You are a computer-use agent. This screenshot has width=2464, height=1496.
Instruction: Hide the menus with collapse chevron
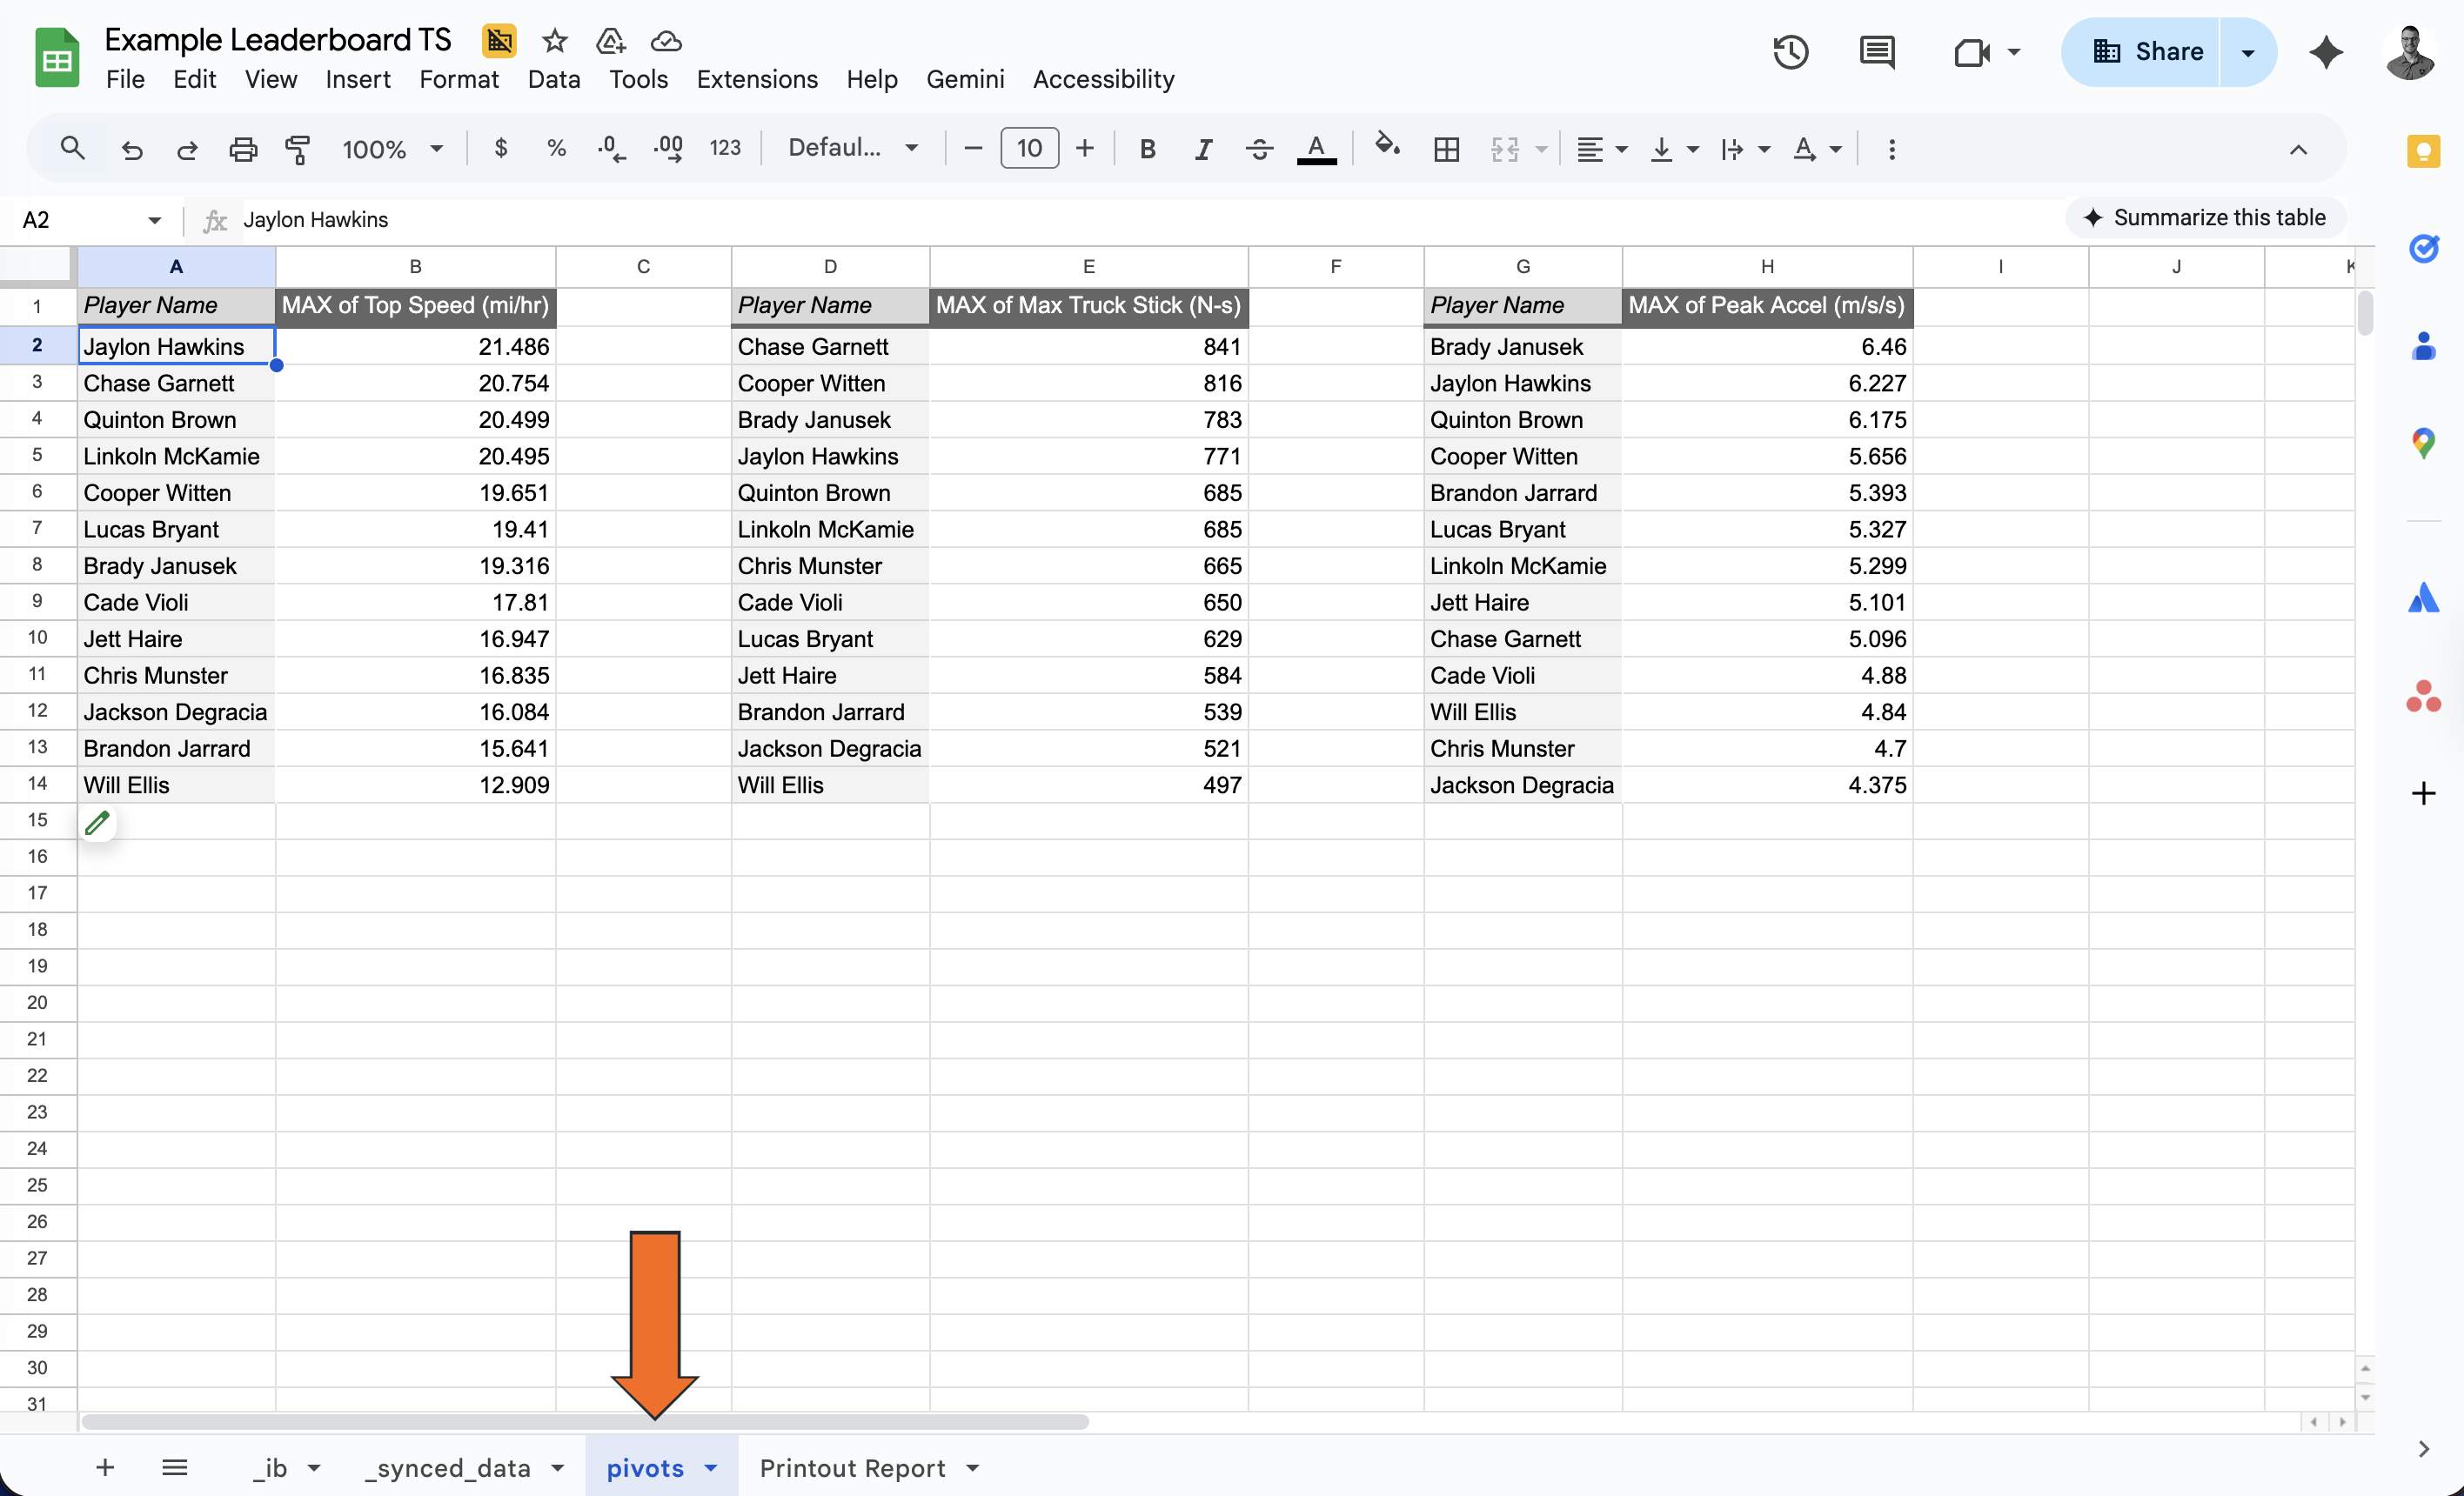point(2298,150)
